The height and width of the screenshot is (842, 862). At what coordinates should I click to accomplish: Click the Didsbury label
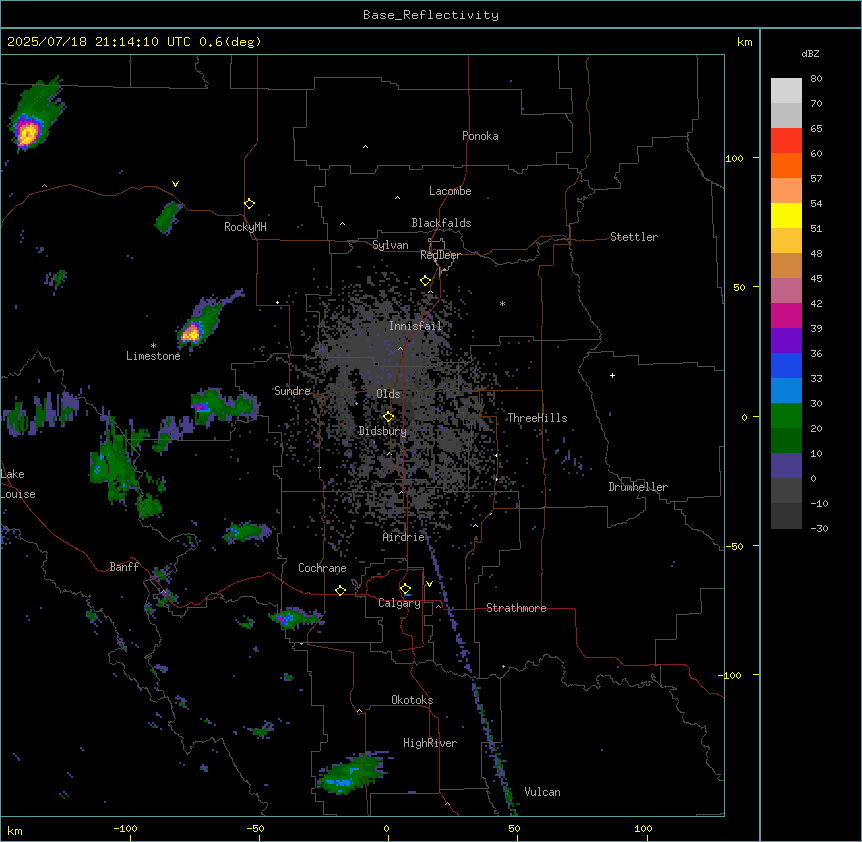383,431
